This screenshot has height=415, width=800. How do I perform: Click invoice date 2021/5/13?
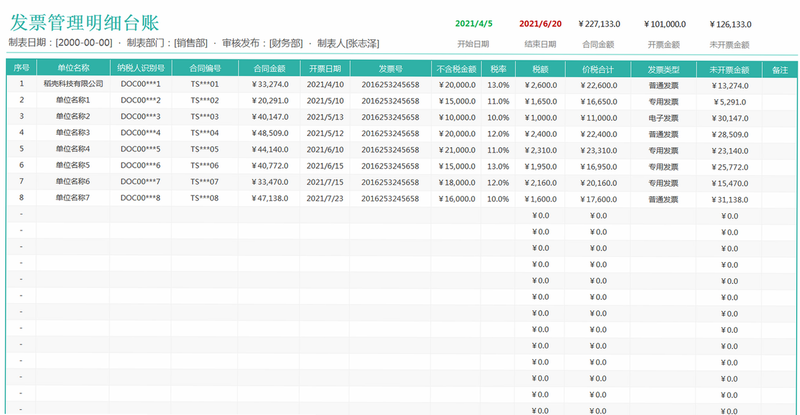tap(325, 117)
